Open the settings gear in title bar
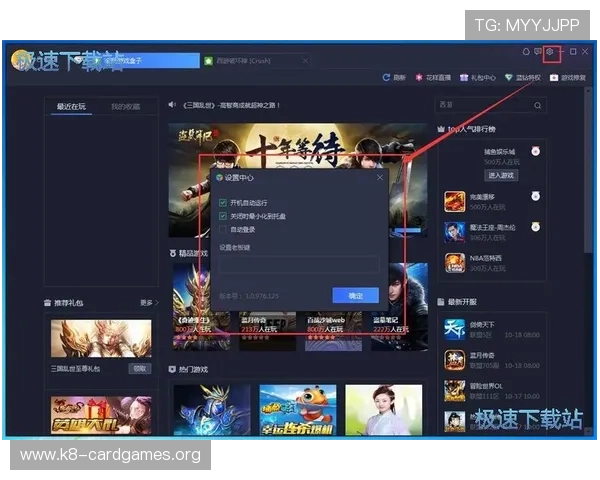This screenshot has height=480, width=600. tap(549, 52)
